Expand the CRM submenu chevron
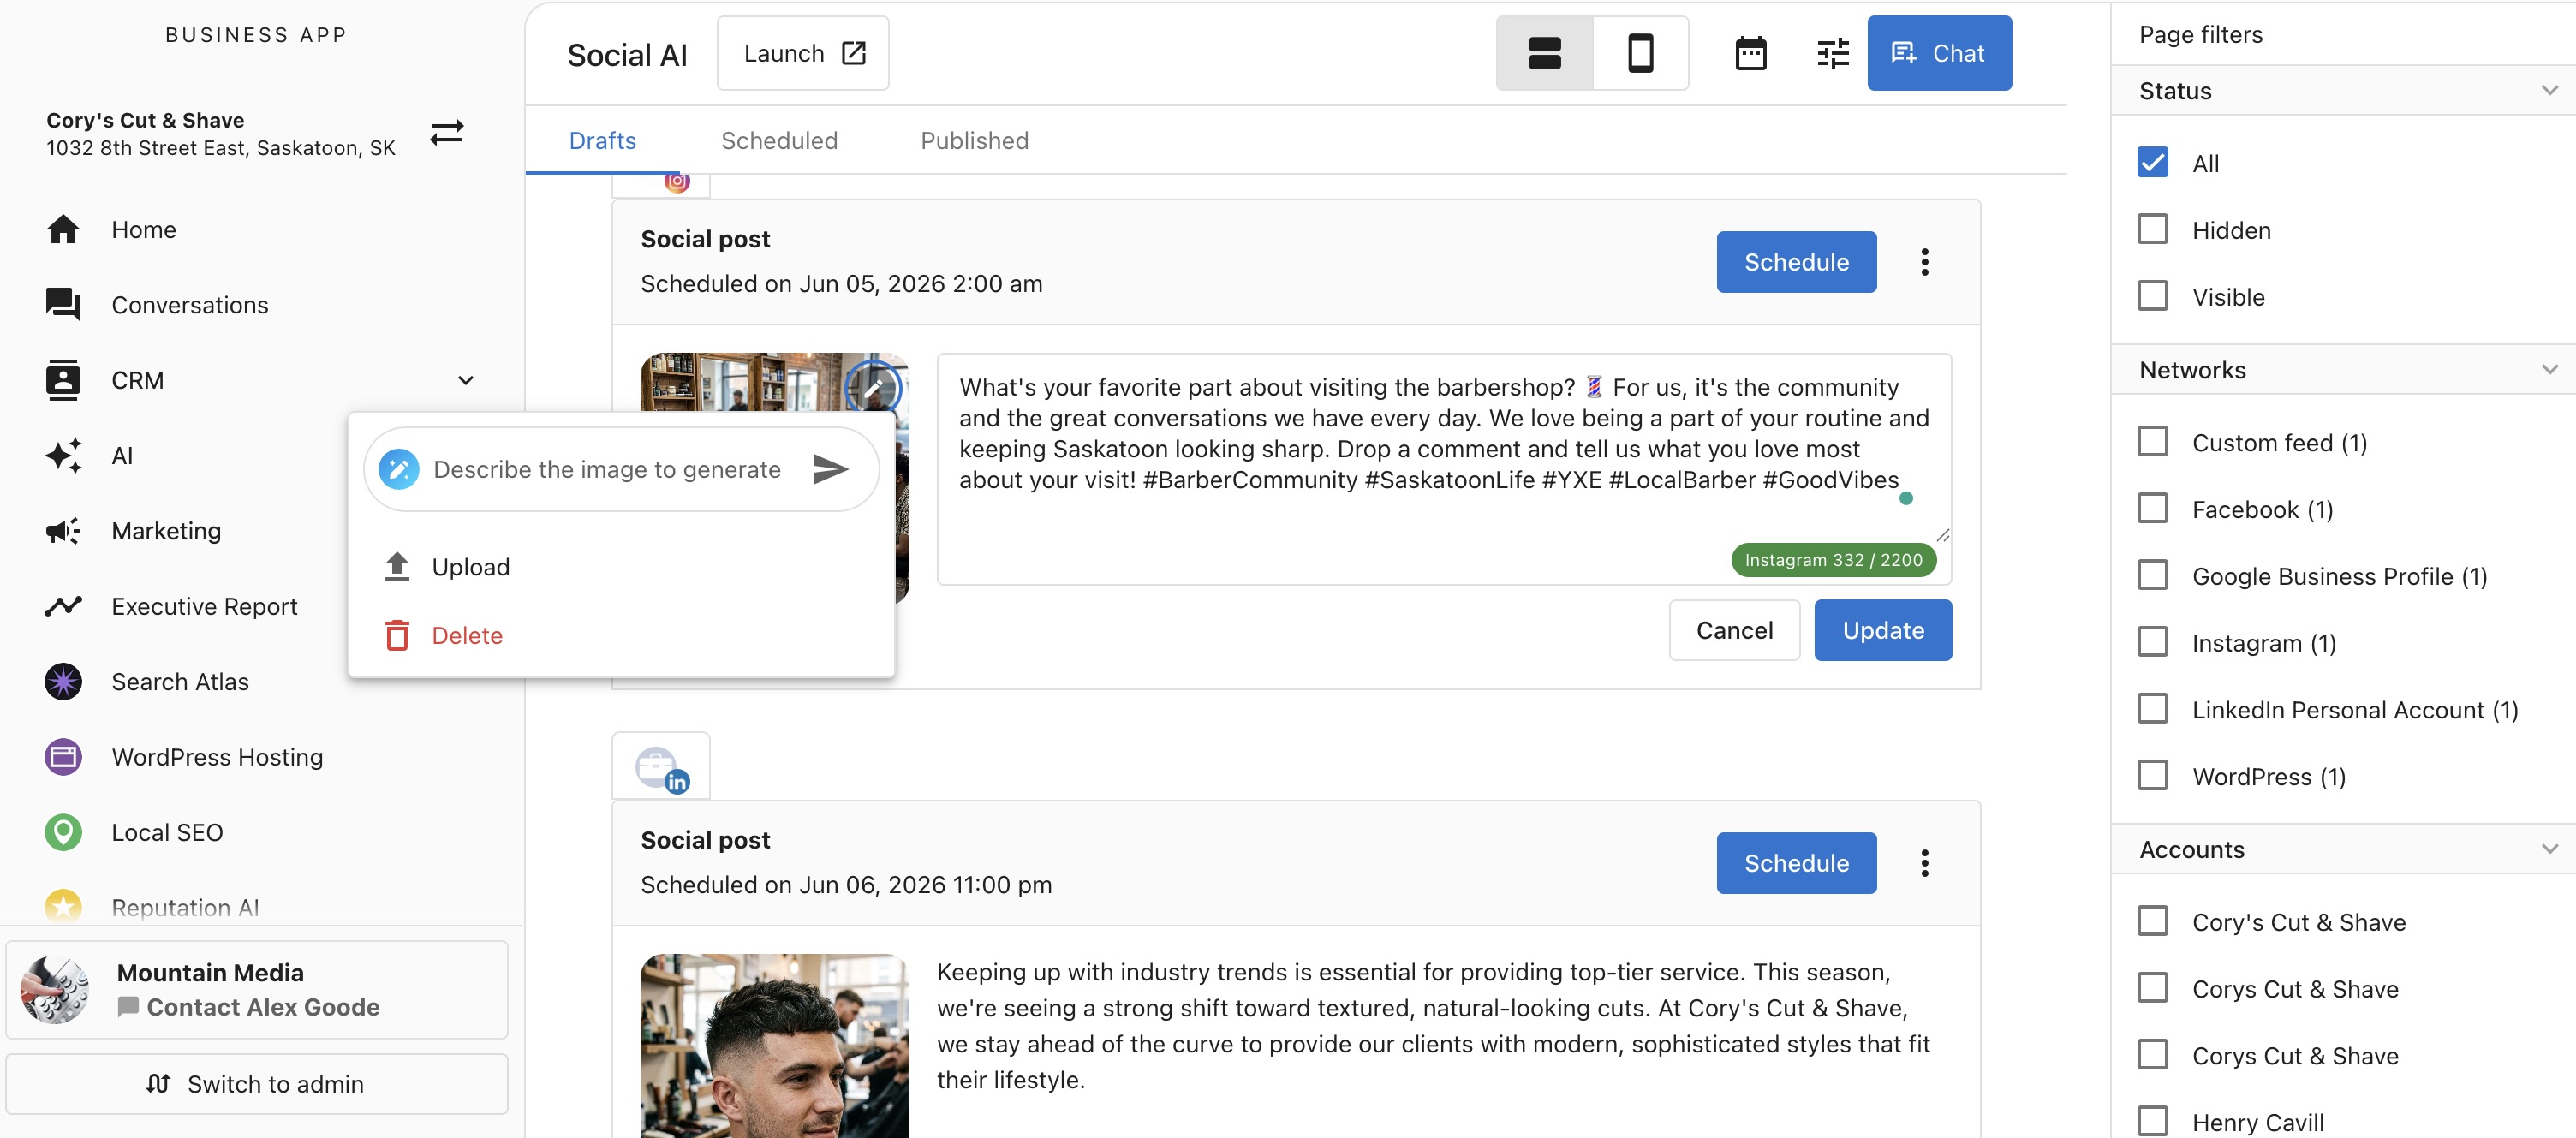 pyautogui.click(x=466, y=380)
